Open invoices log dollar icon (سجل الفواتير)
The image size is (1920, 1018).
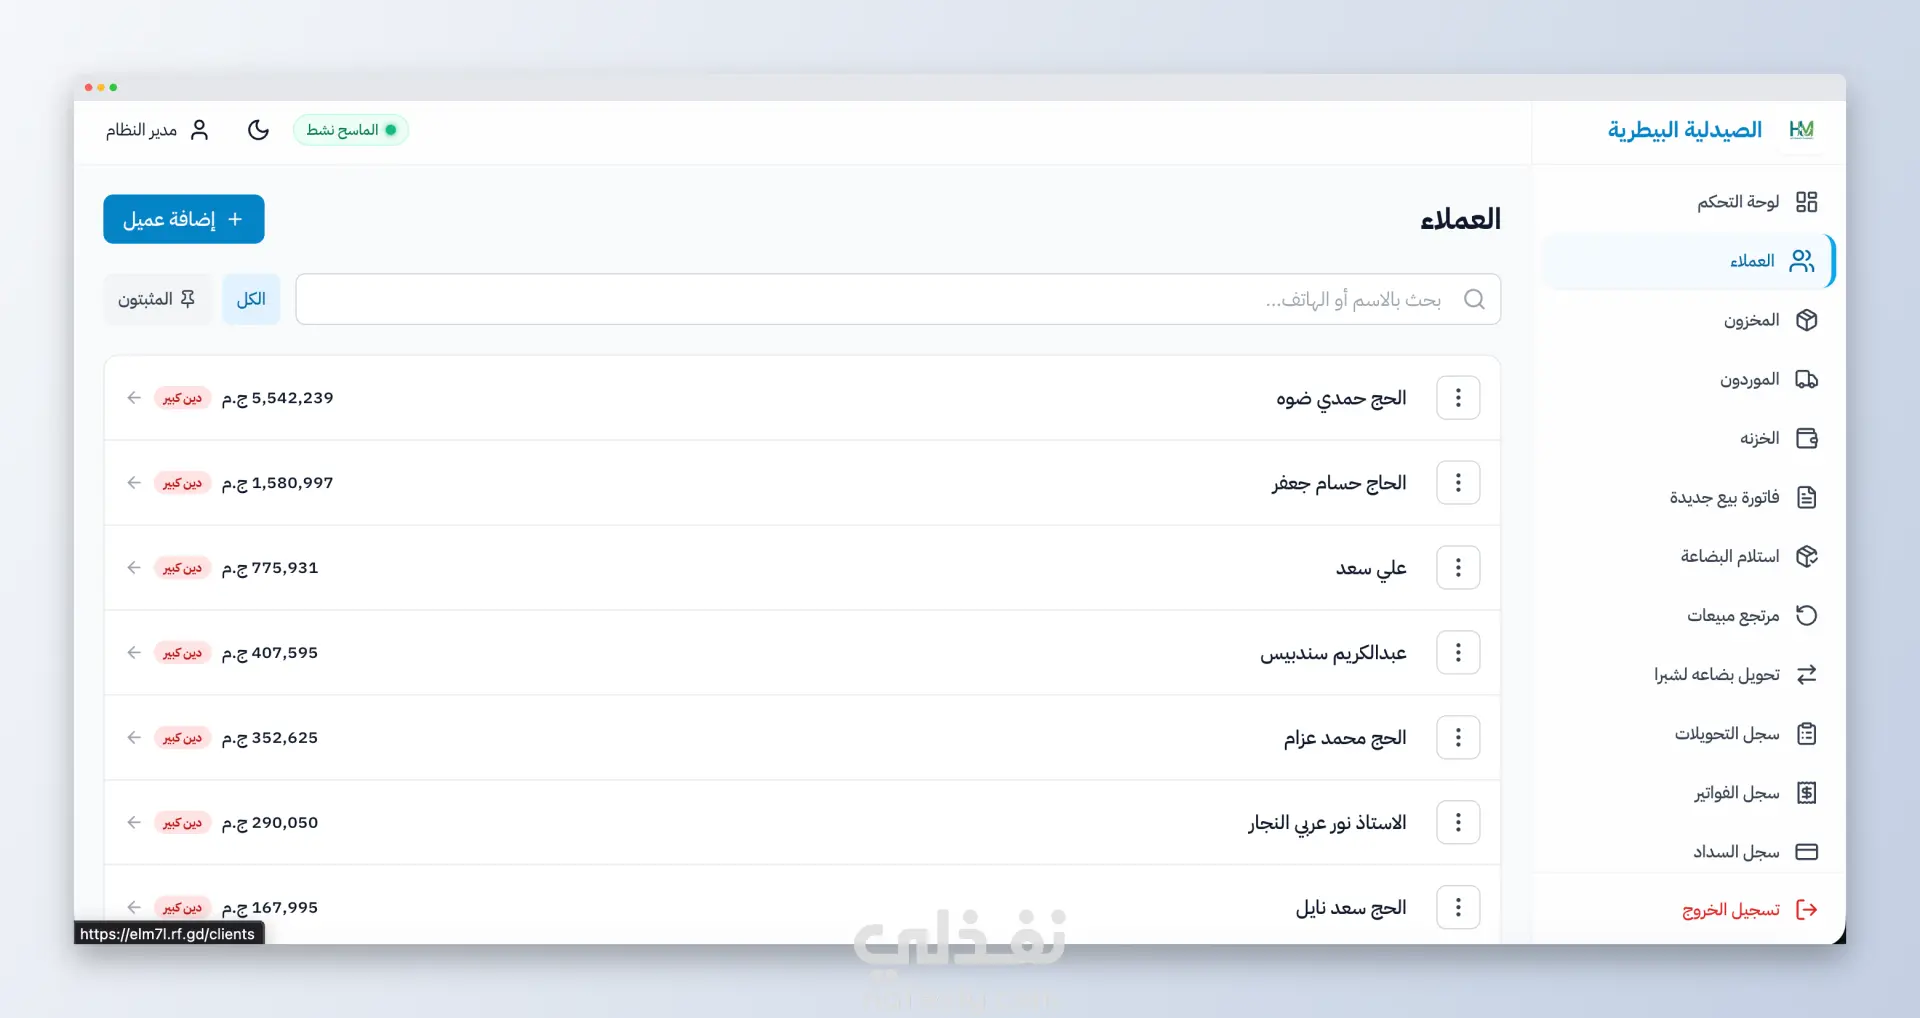pos(1806,793)
